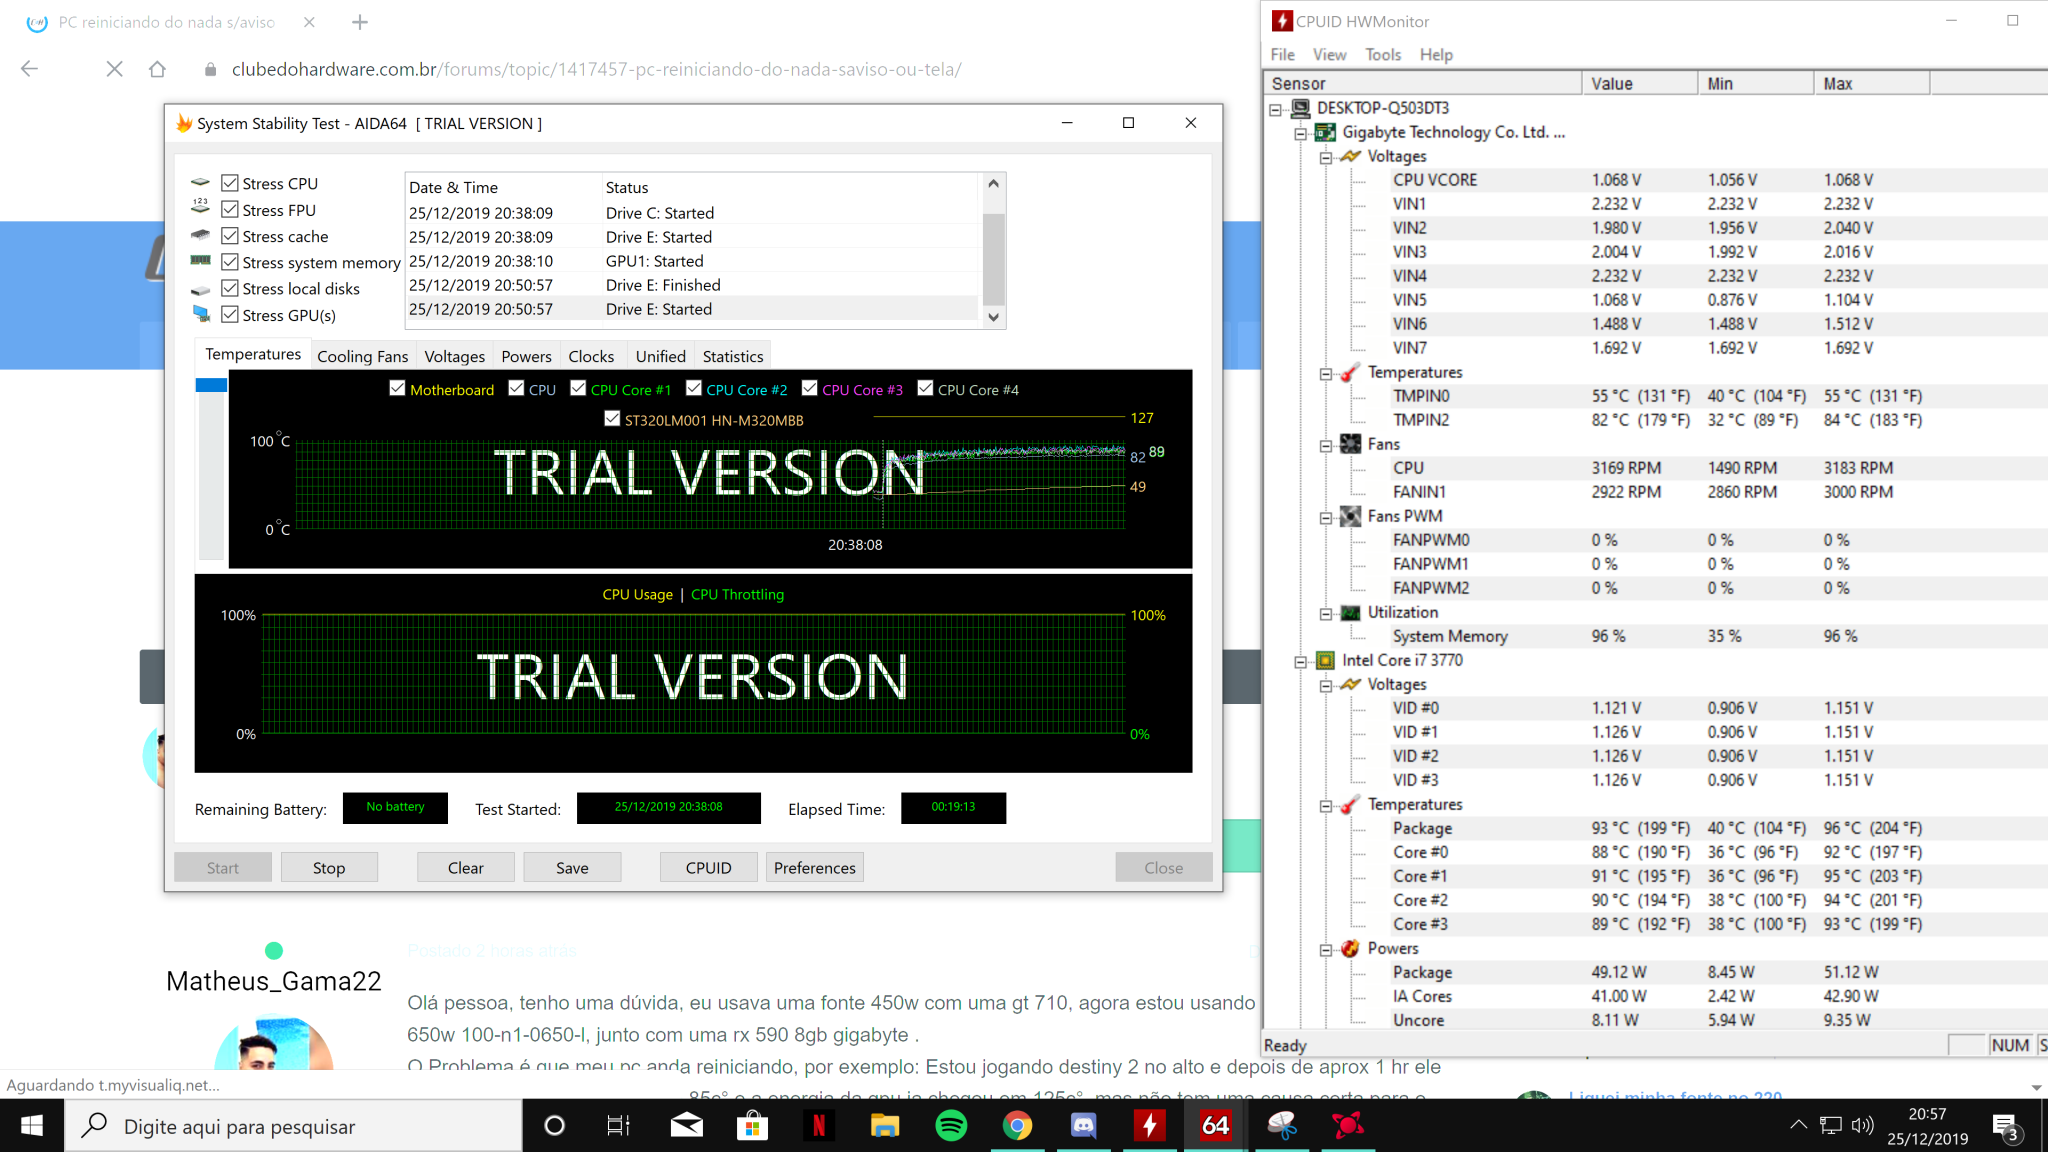Click the AIDA64 flame title icon
This screenshot has width=2048, height=1152.
point(183,123)
